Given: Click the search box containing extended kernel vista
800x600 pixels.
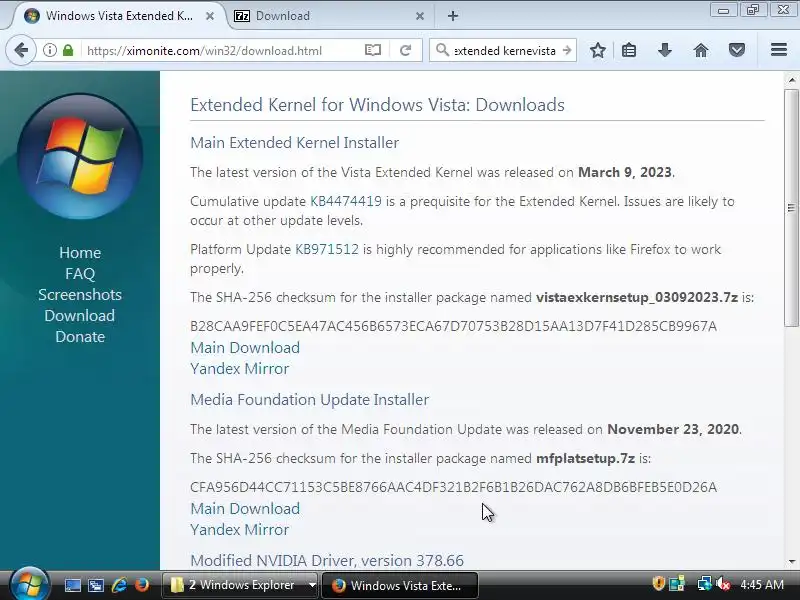Looking at the screenshot, I should (504, 51).
